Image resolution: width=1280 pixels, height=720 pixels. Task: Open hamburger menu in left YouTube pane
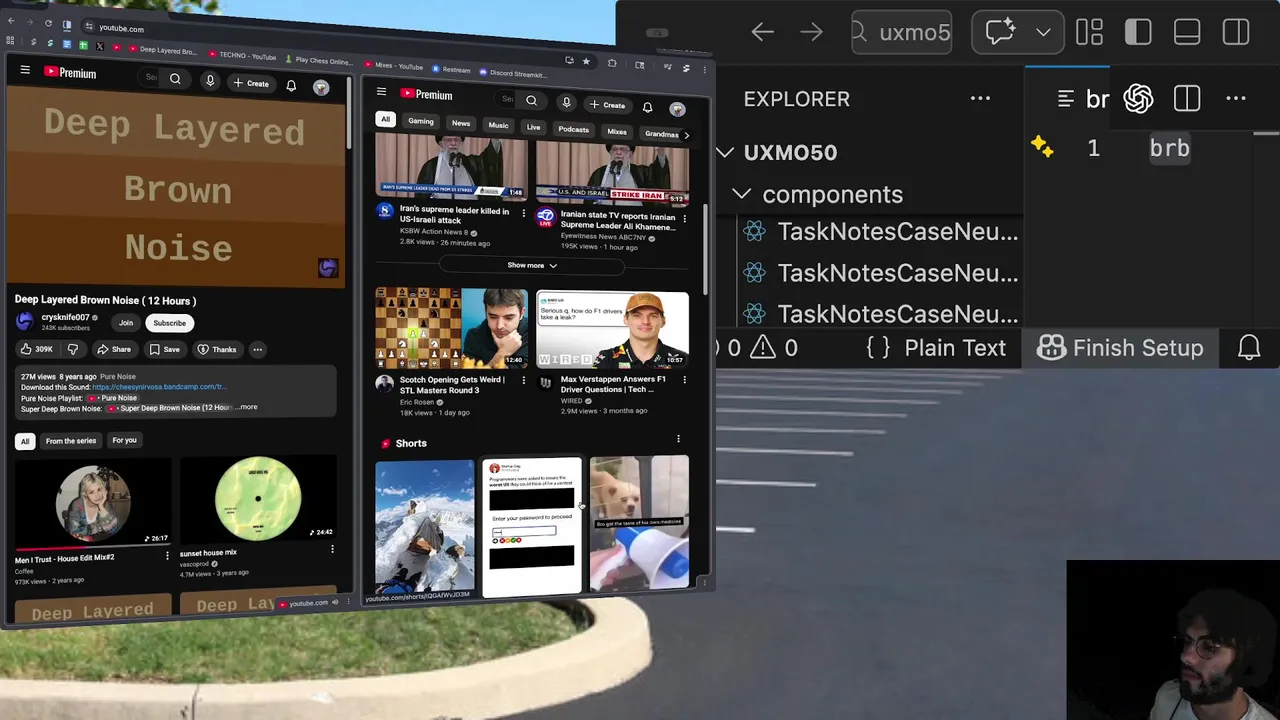click(x=25, y=70)
